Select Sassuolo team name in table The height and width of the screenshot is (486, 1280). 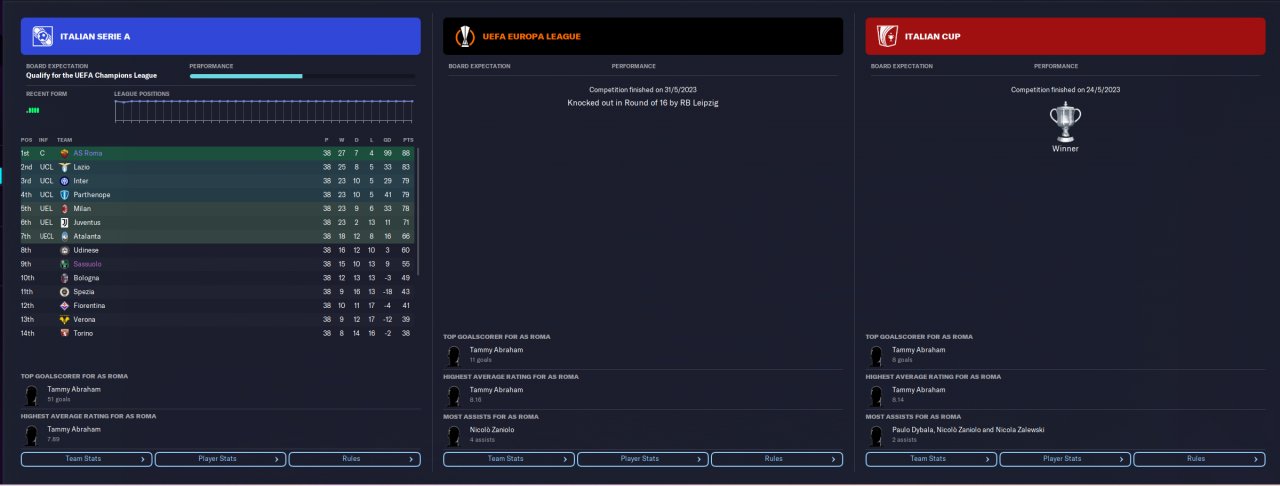[88, 264]
